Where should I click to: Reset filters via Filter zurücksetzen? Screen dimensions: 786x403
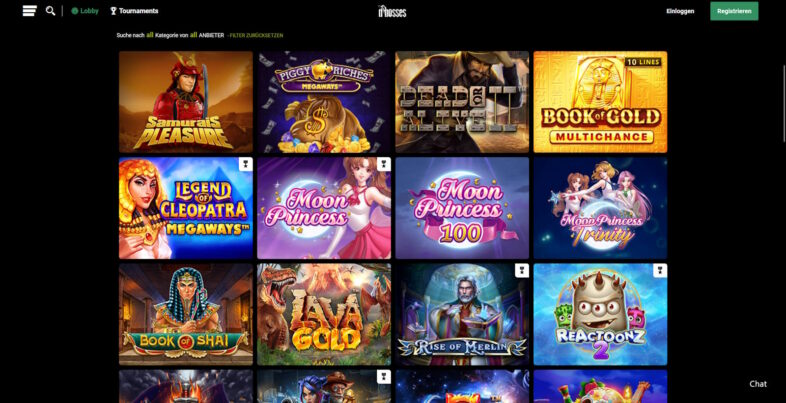pos(256,36)
